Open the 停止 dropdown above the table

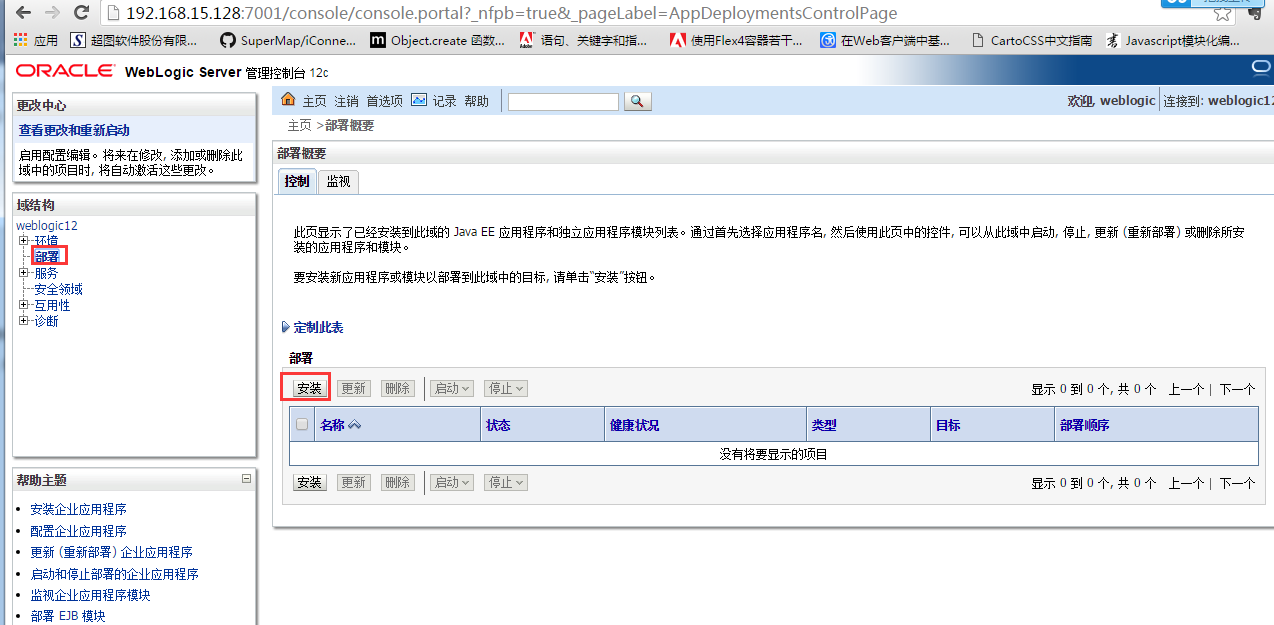pos(505,388)
